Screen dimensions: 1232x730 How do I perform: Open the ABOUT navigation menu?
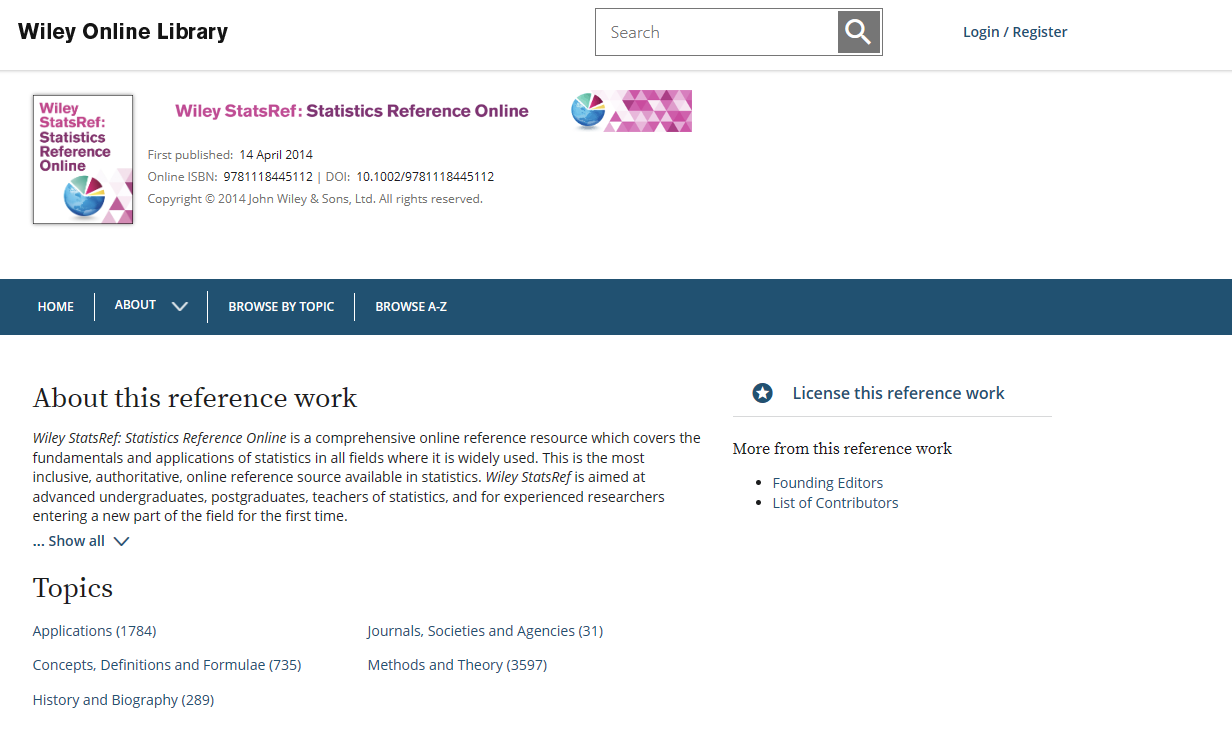tap(135, 305)
